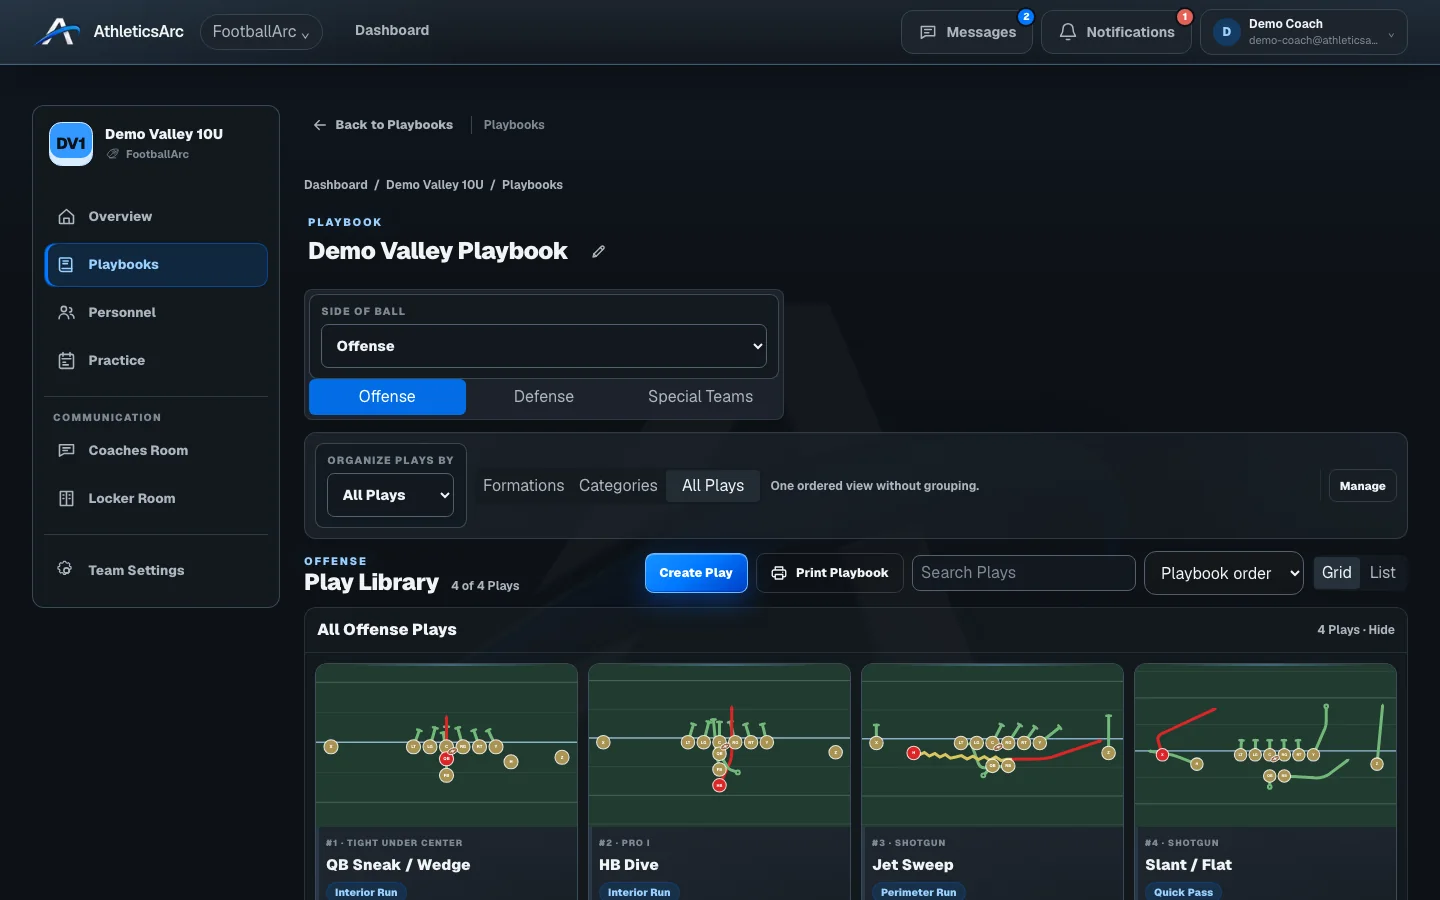Select the All Plays grouping tab

coord(713,486)
